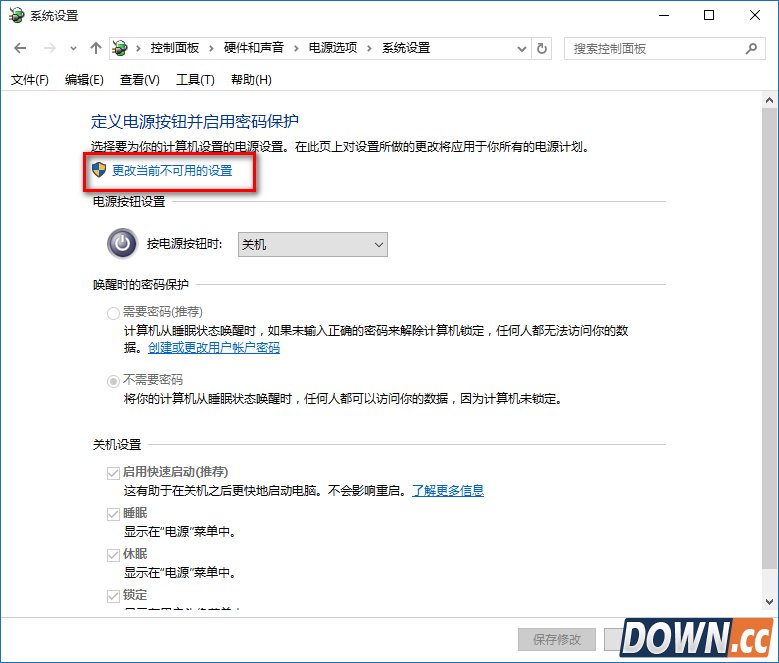Click the control panel icon in the address bar

[x=120, y=48]
